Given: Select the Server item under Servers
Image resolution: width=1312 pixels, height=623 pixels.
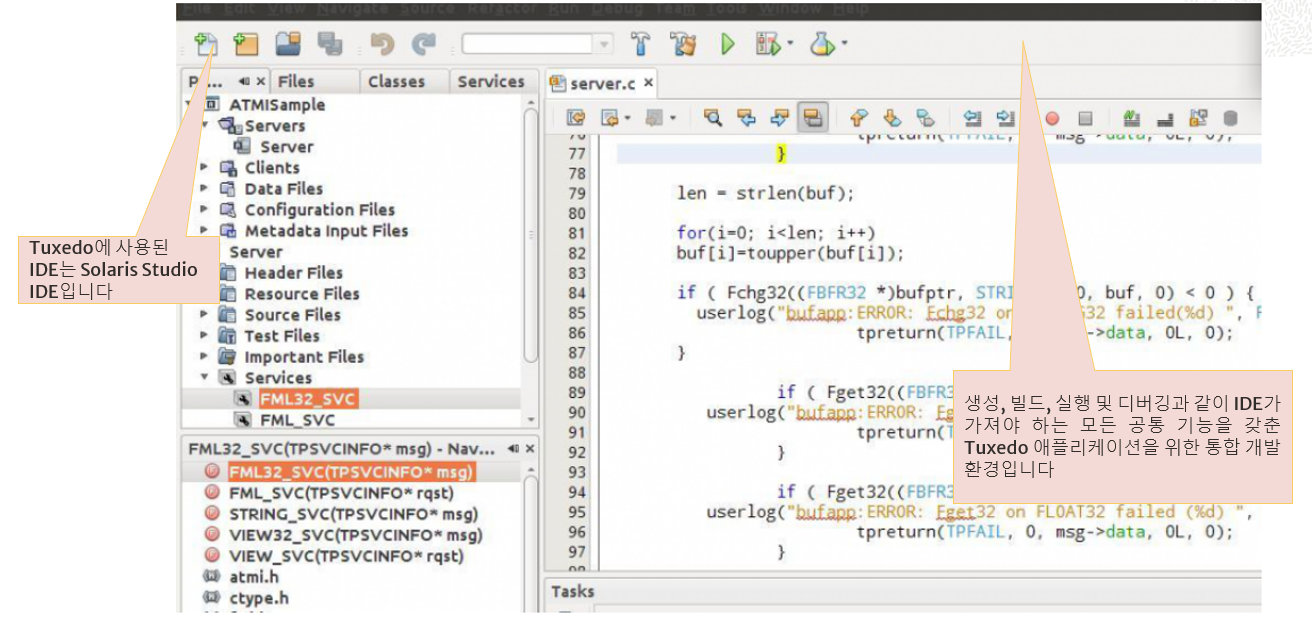Looking at the screenshot, I should 287,146.
